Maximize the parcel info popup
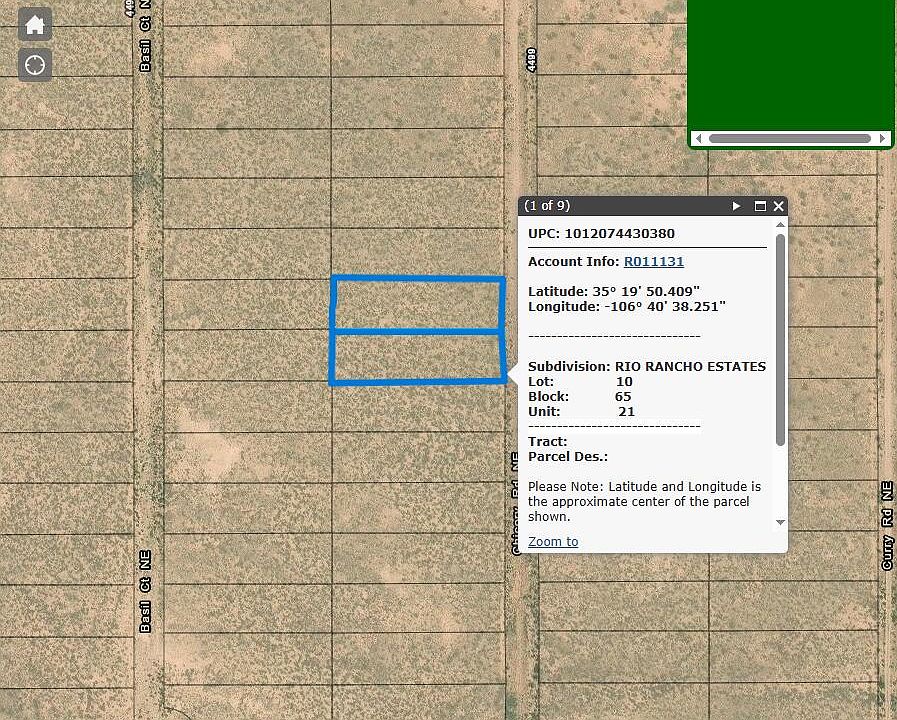The image size is (897, 720). (760, 206)
